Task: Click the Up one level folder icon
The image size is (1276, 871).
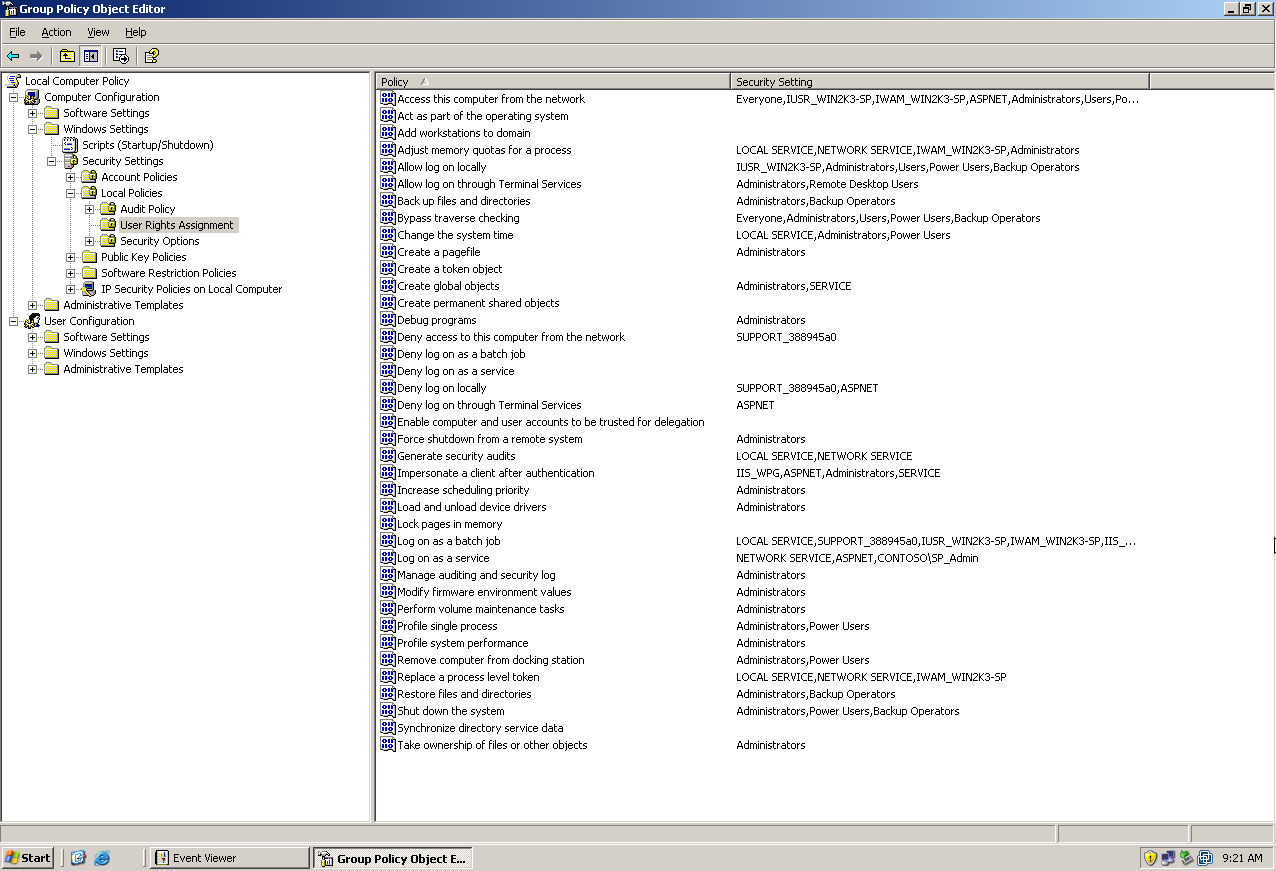Action: 67,56
